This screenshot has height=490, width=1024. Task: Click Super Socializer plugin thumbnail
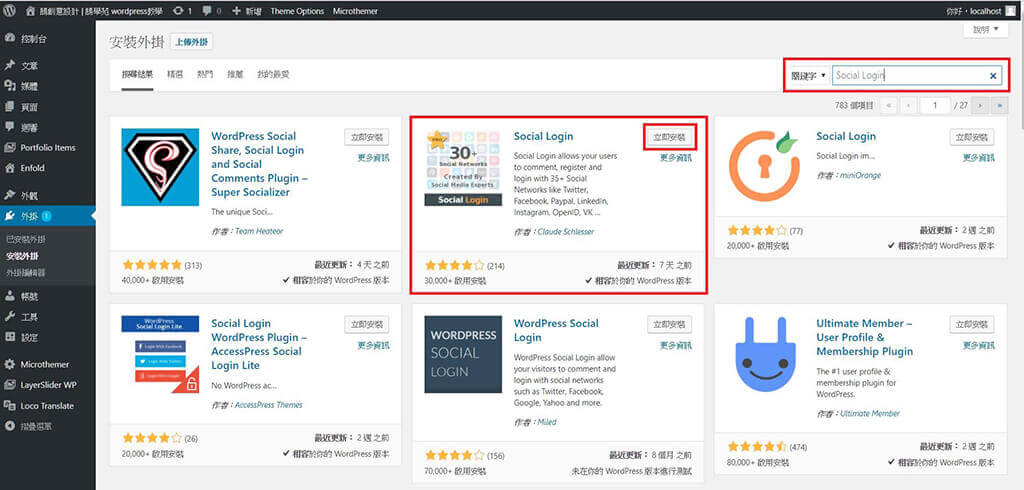[160, 167]
